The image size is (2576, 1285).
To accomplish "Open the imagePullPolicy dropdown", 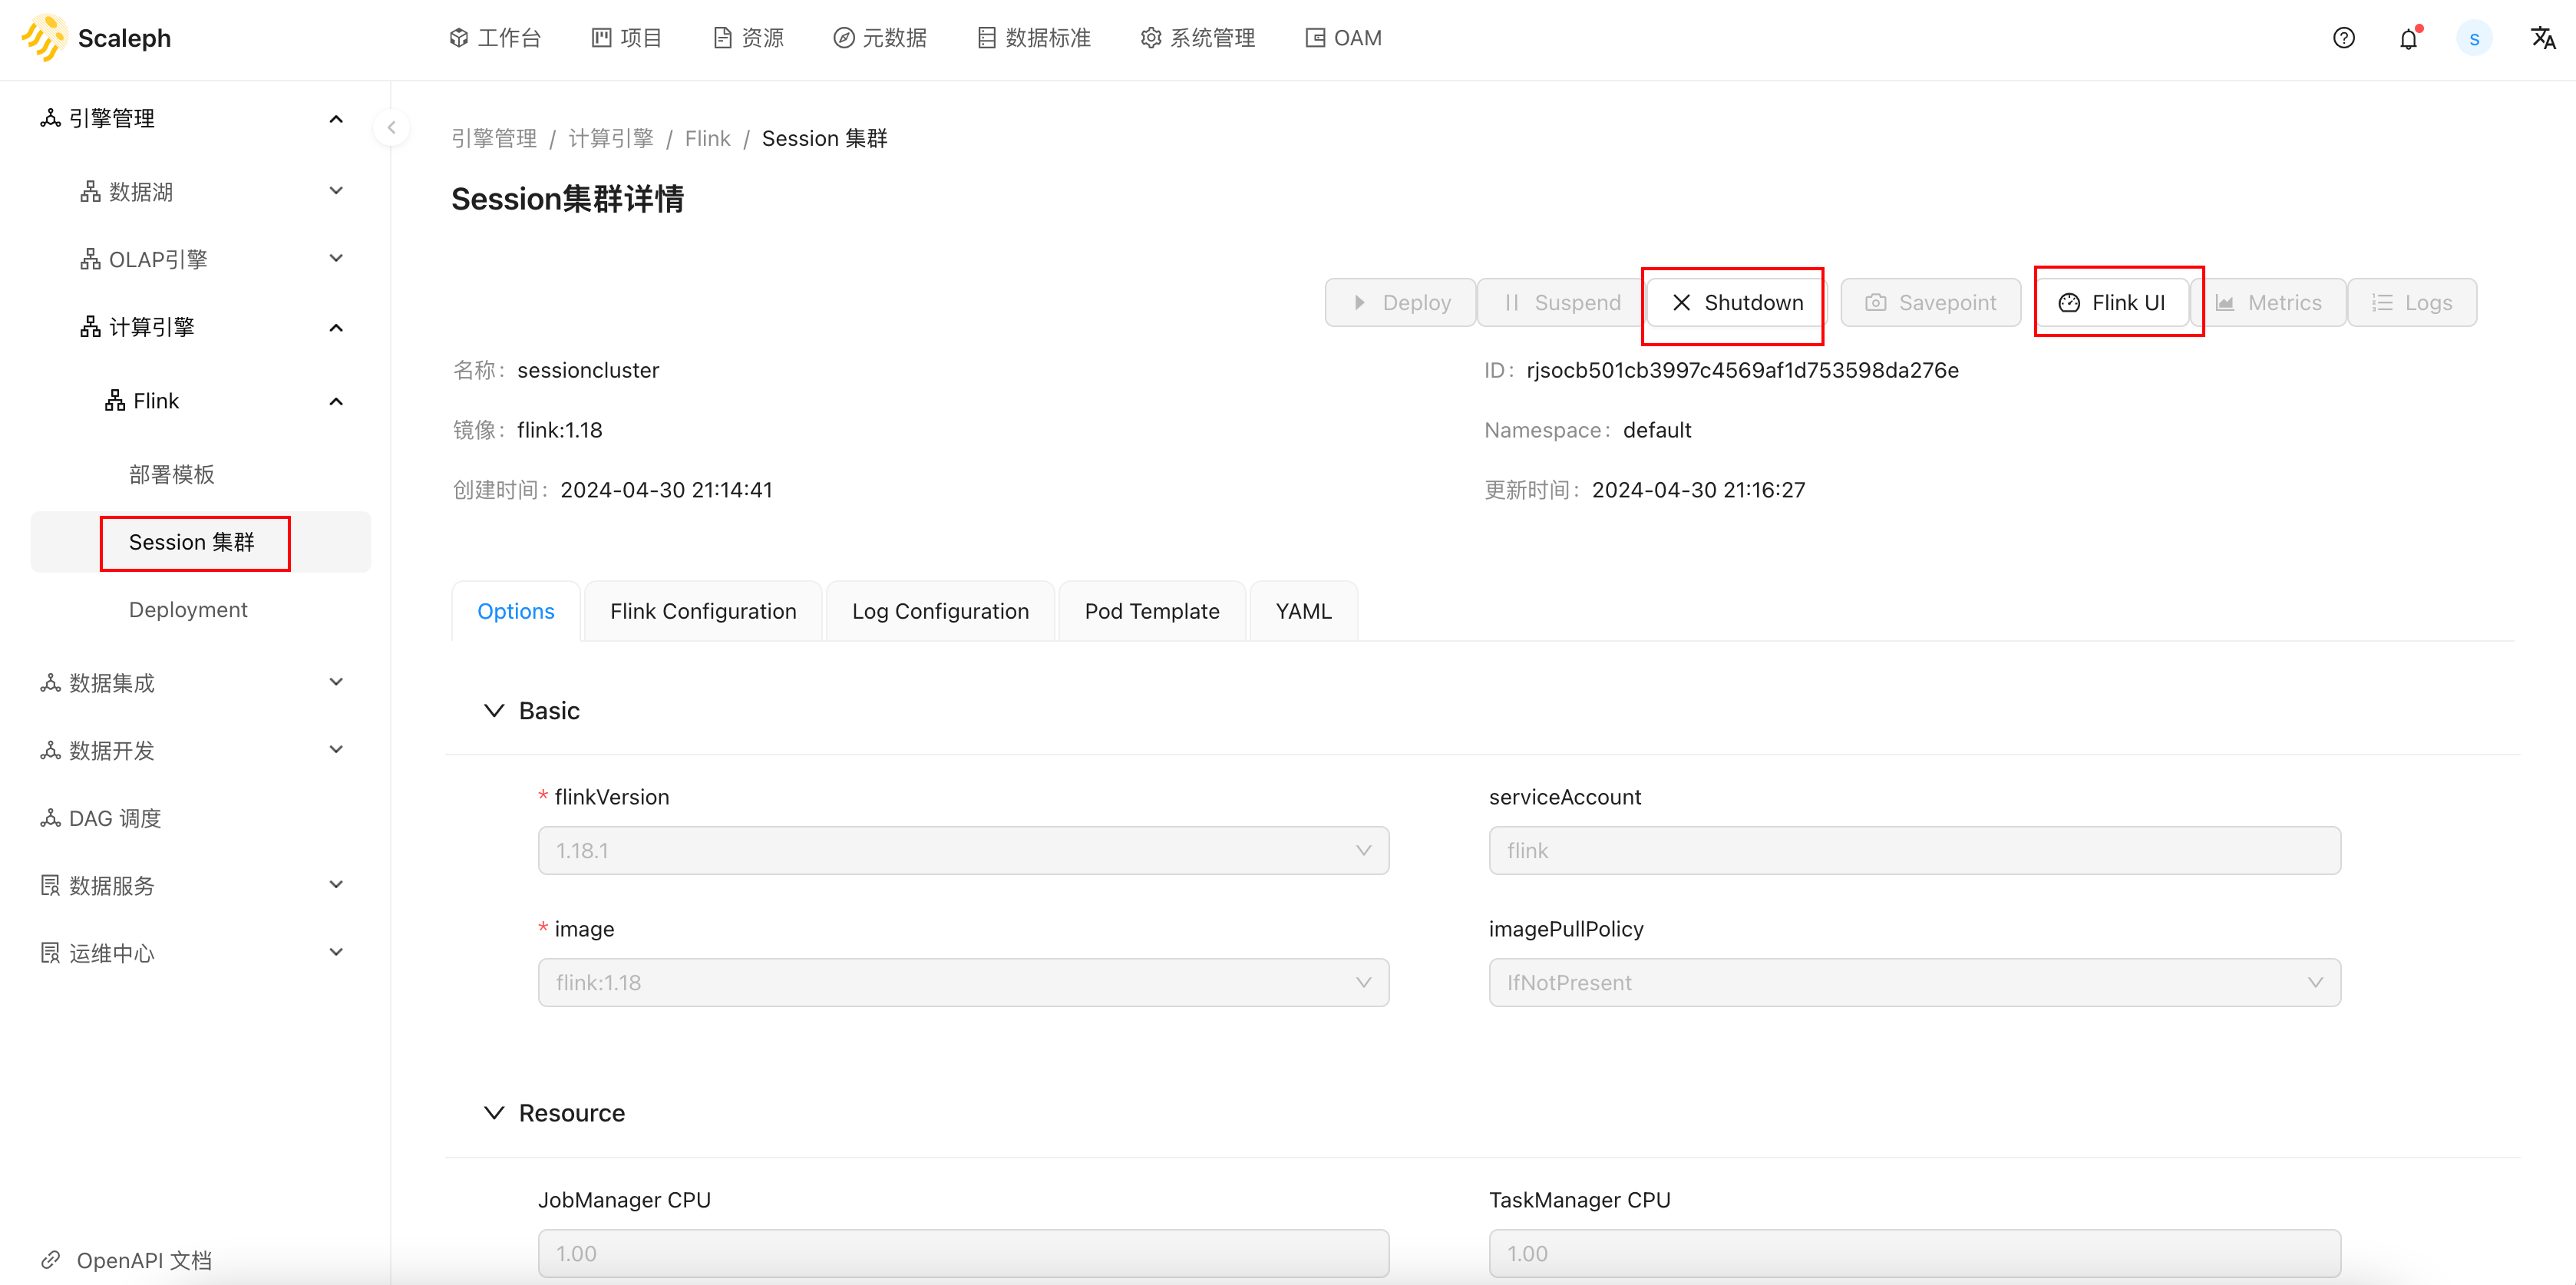I will [x=1914, y=982].
